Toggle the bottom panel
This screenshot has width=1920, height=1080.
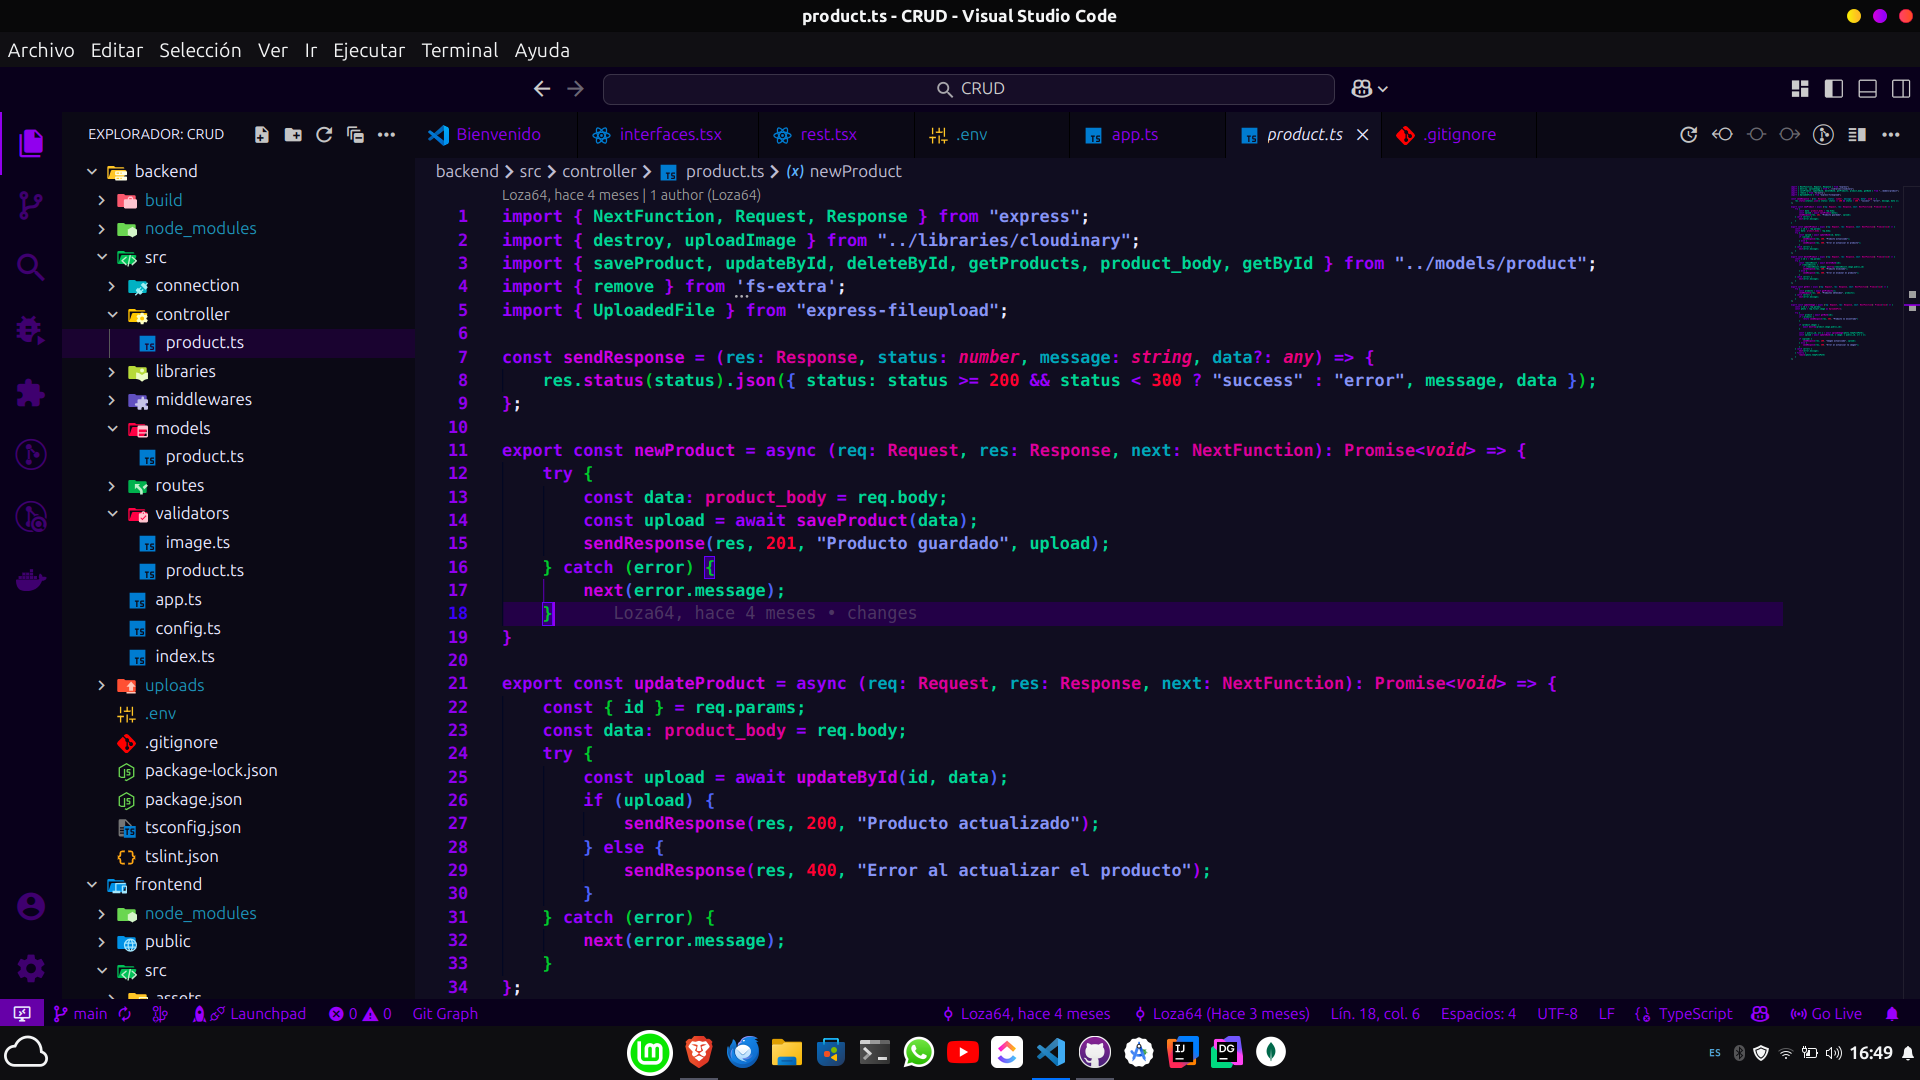1867,89
